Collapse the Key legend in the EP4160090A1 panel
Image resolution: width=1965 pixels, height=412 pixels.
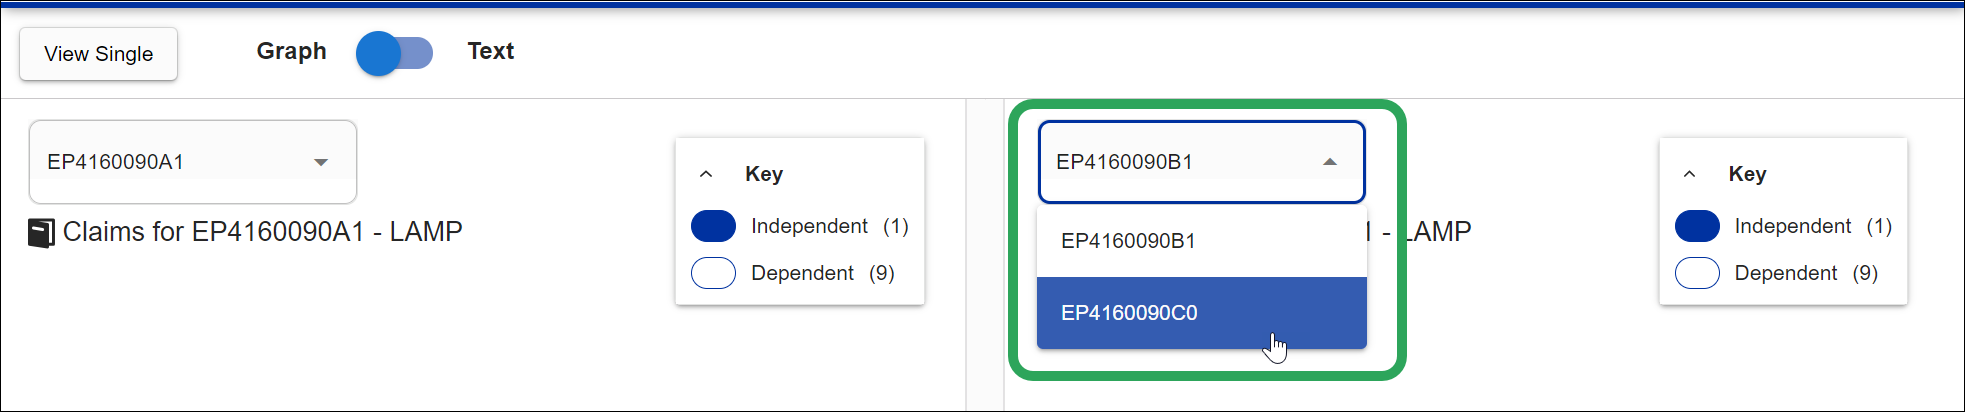tap(706, 174)
